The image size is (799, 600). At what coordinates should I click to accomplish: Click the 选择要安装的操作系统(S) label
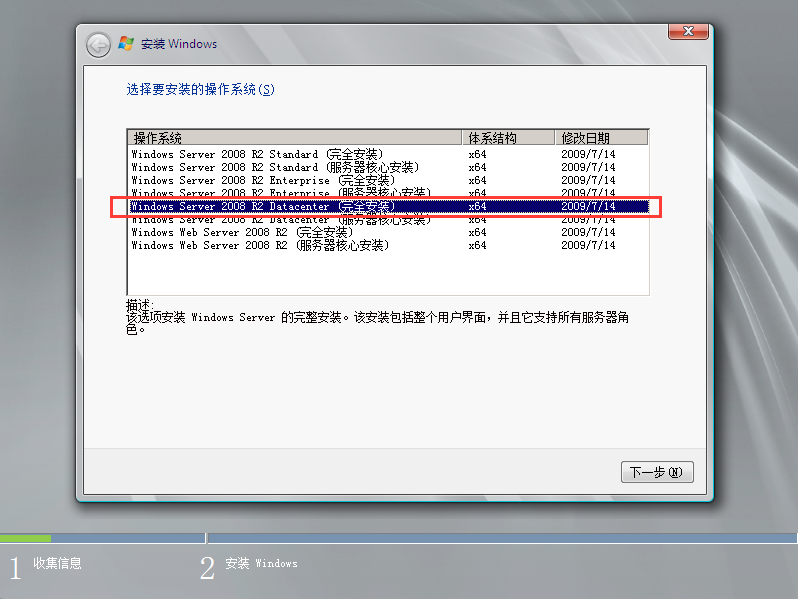200,90
